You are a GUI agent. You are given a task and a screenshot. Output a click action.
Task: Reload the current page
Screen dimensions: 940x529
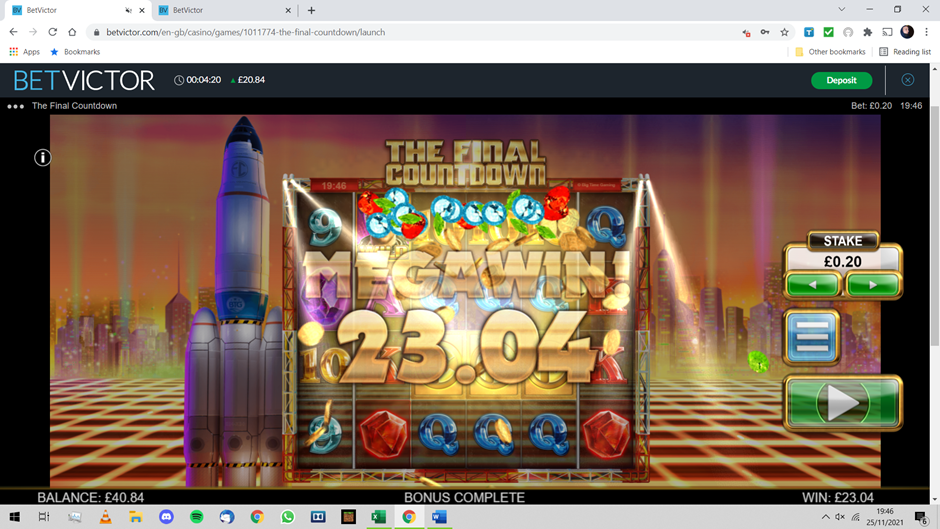click(x=53, y=32)
